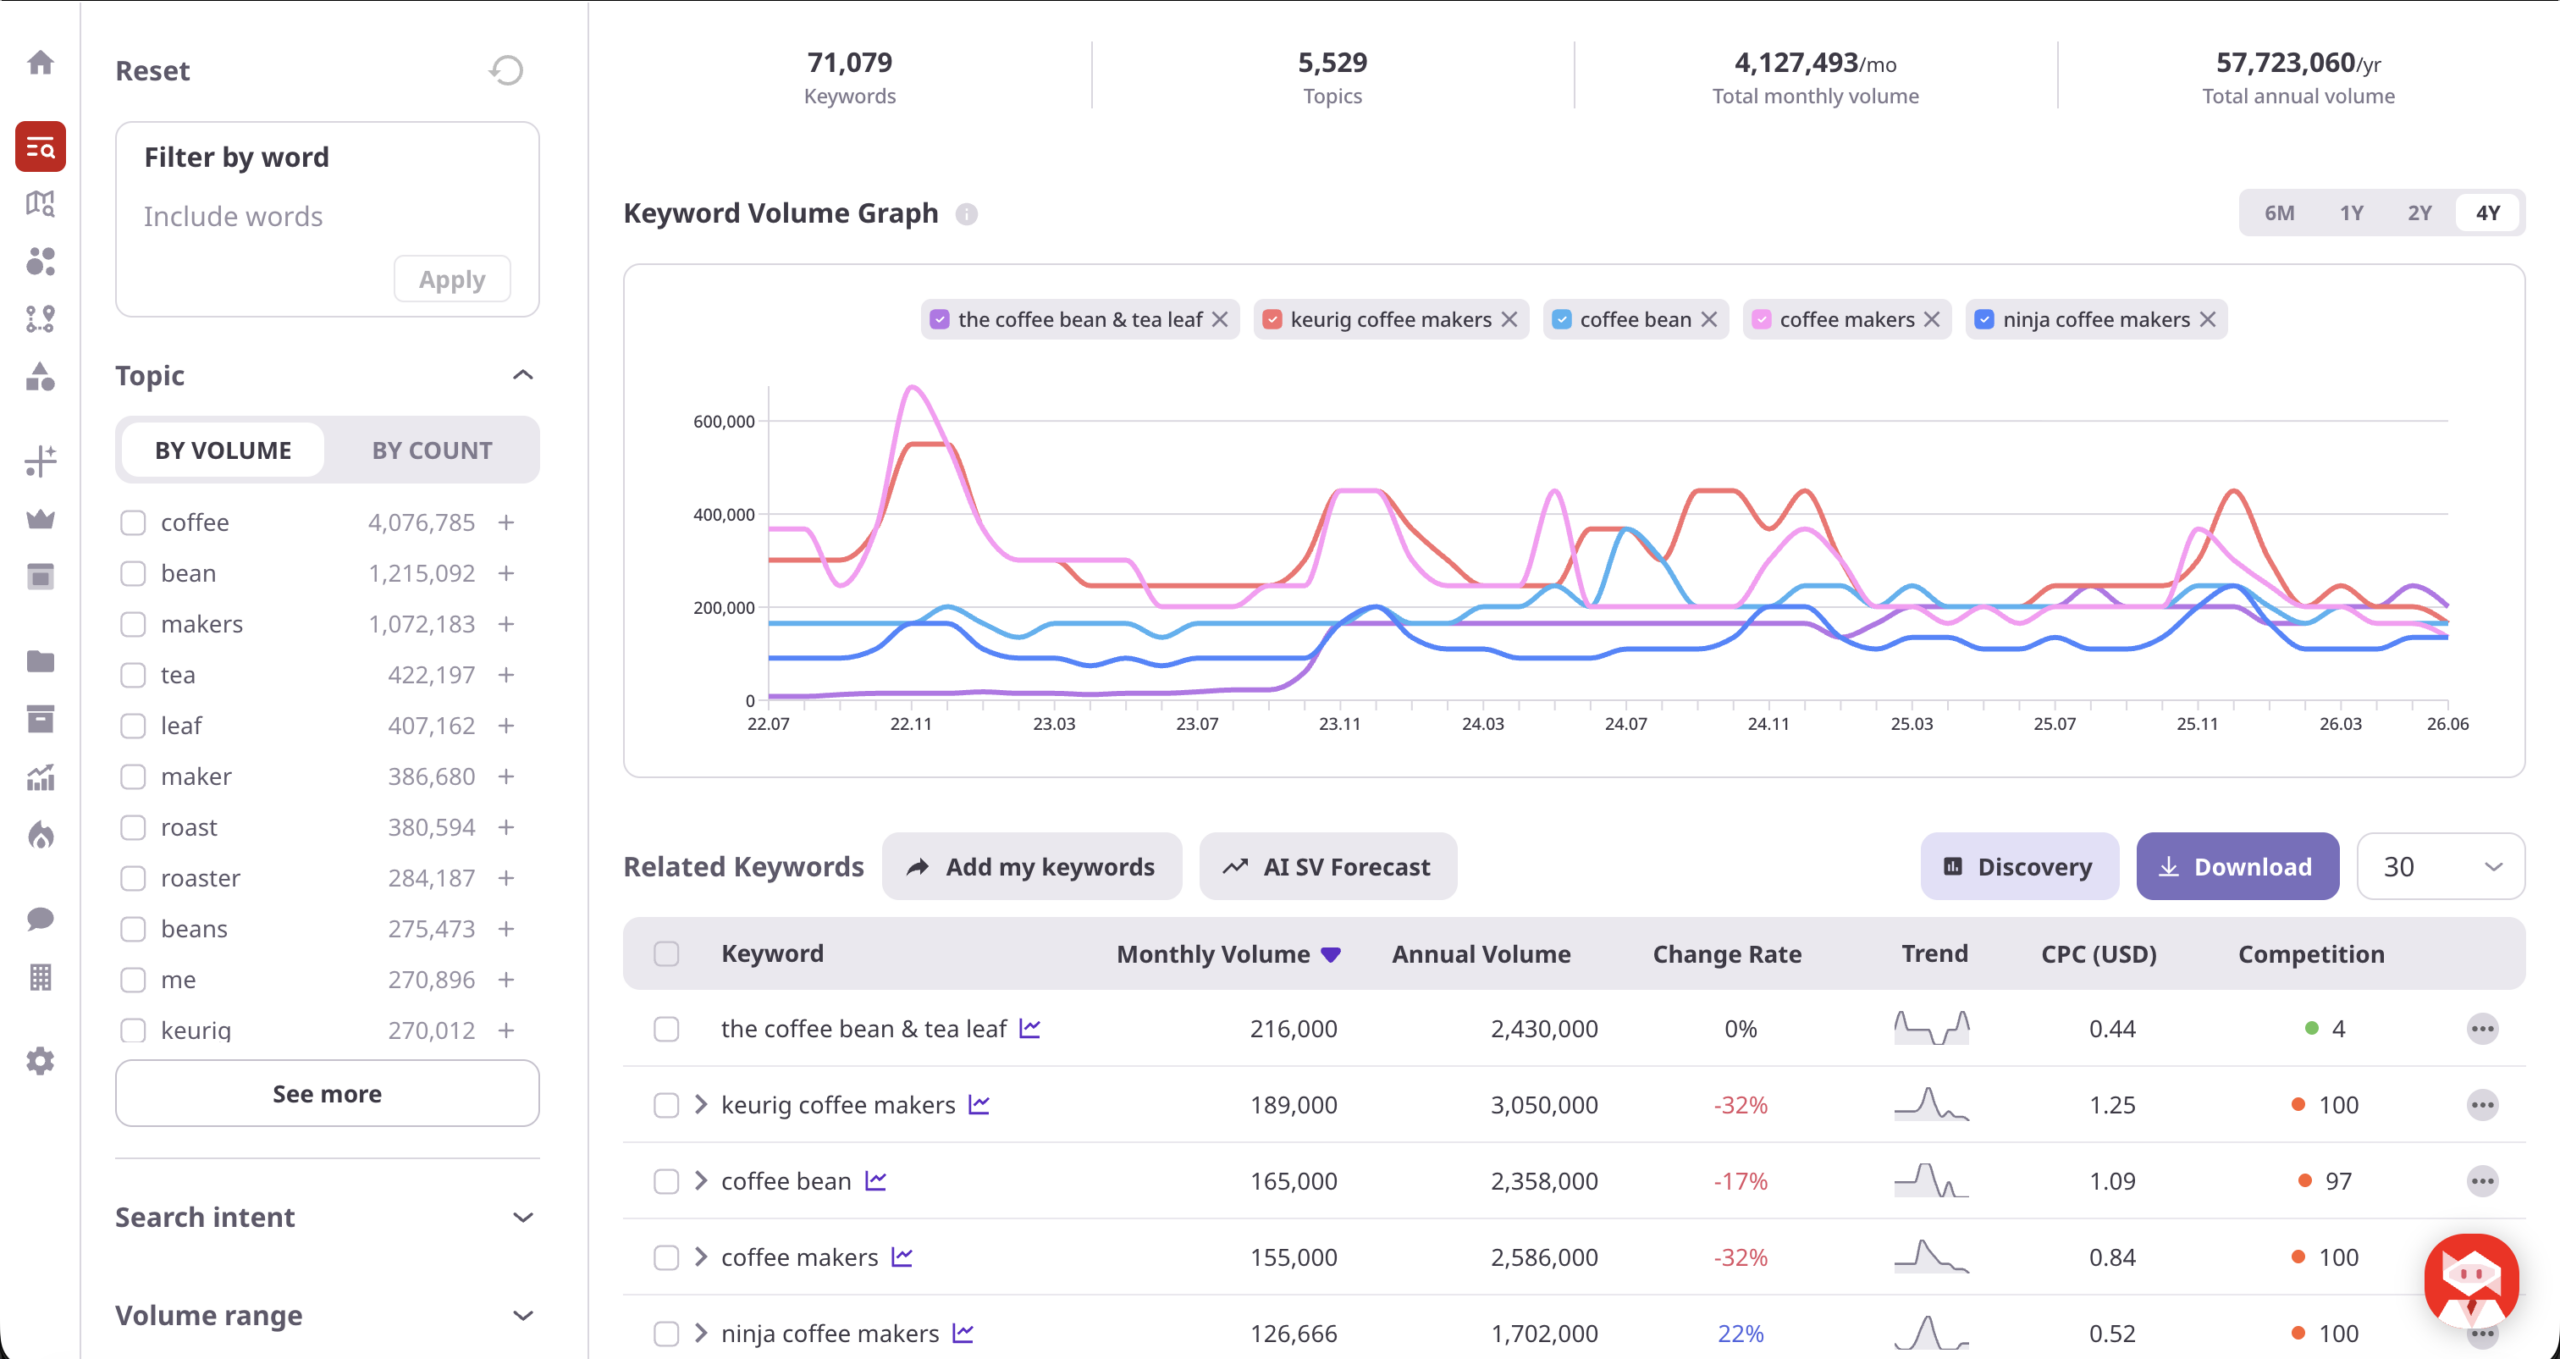This screenshot has height=1359, width=2560.
Task: Check the coffee topic checkbox
Action: click(133, 523)
